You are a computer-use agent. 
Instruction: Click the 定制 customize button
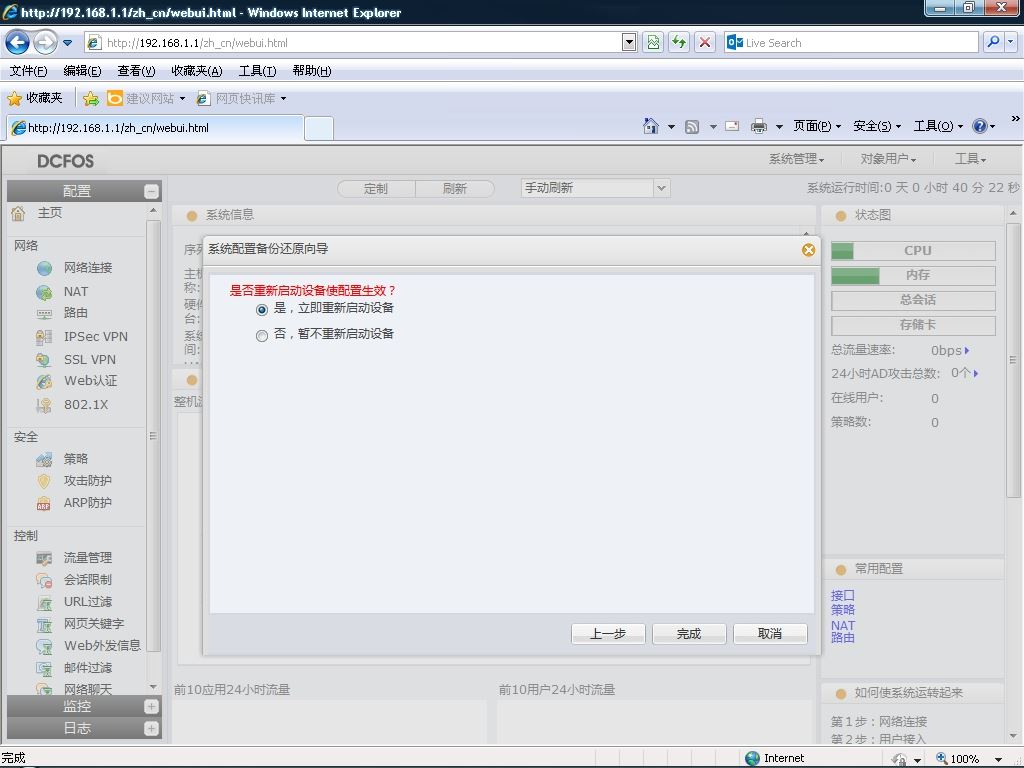click(x=376, y=189)
